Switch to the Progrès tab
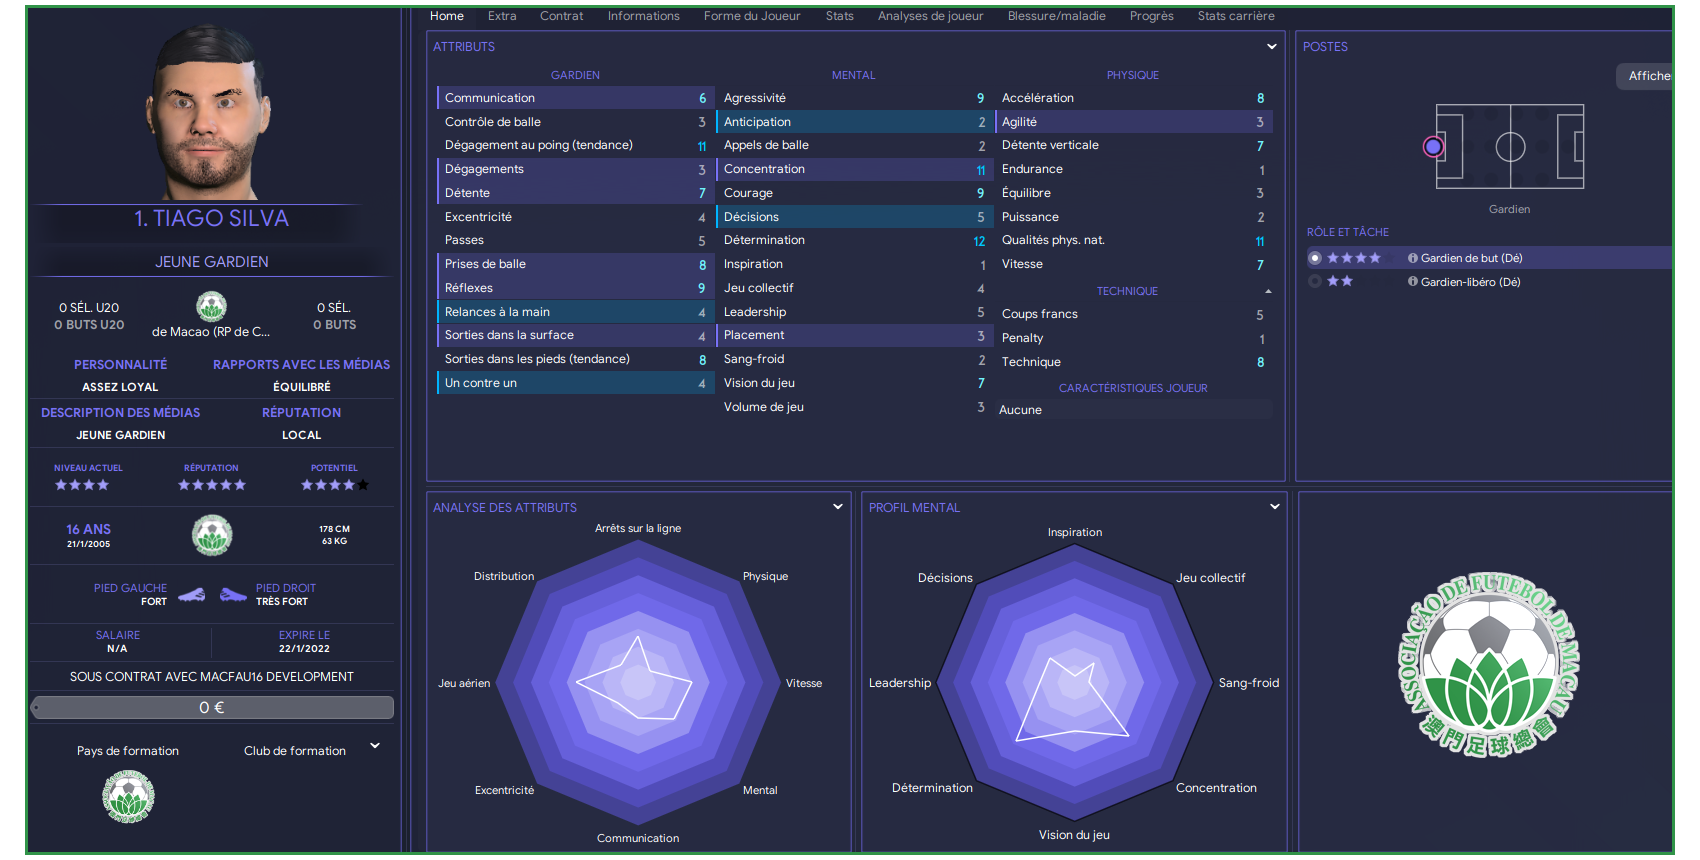The height and width of the screenshot is (860, 1700). tap(1151, 16)
